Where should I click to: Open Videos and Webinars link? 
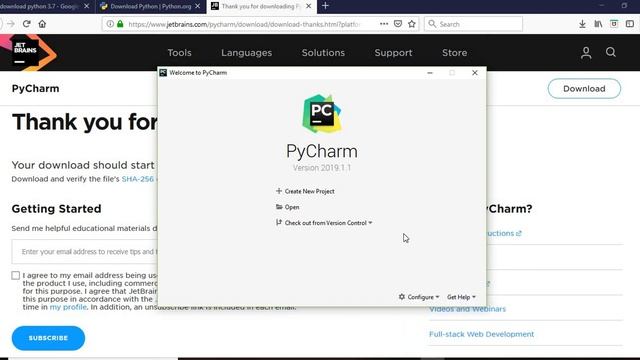click(467, 309)
